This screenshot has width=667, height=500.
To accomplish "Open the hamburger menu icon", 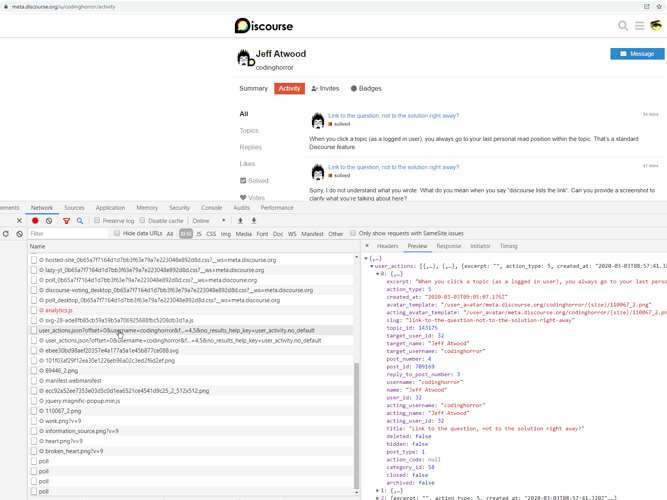I will point(639,26).
